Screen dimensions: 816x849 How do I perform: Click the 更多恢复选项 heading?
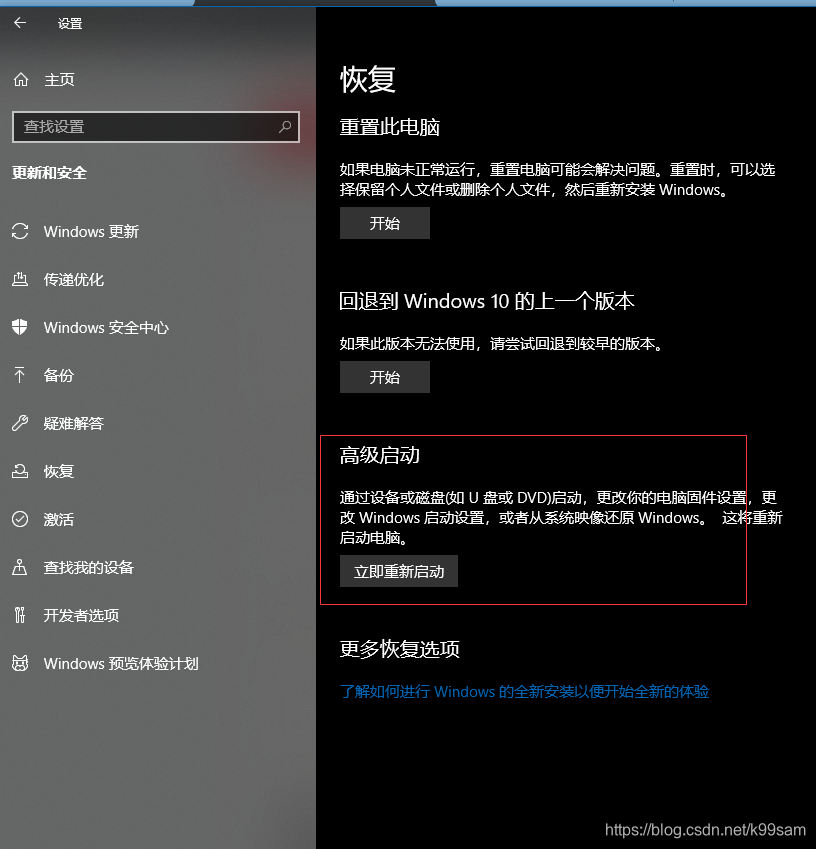(x=400, y=649)
